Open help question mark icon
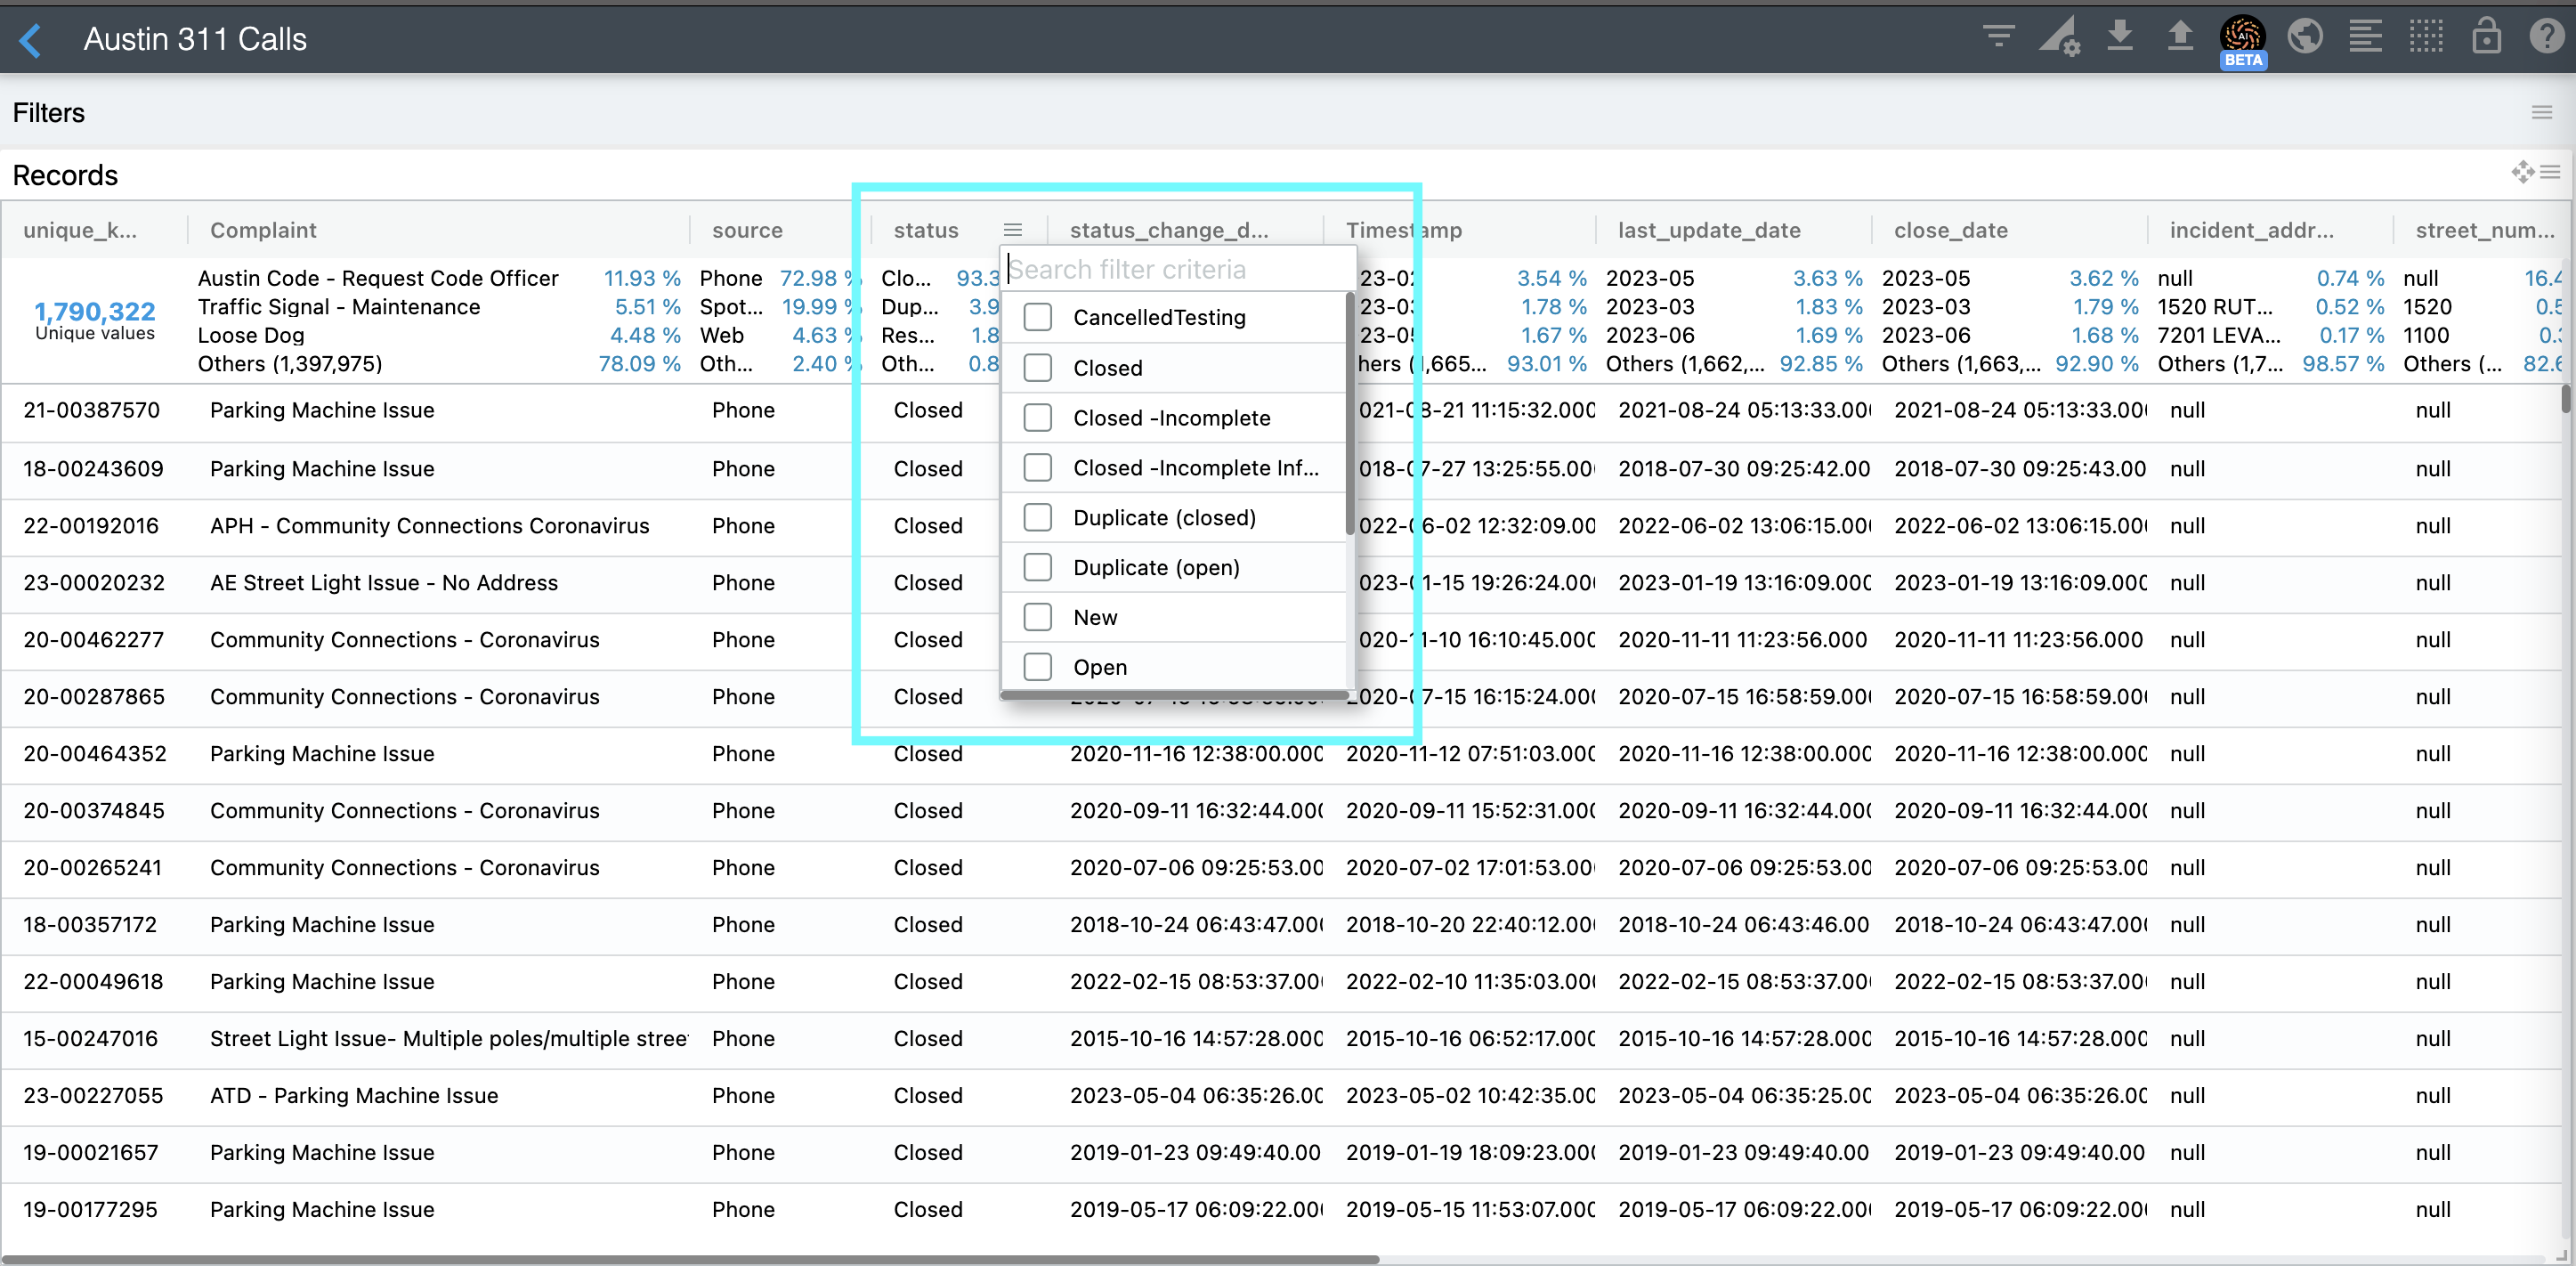2576x1266 pixels. tap(2546, 37)
